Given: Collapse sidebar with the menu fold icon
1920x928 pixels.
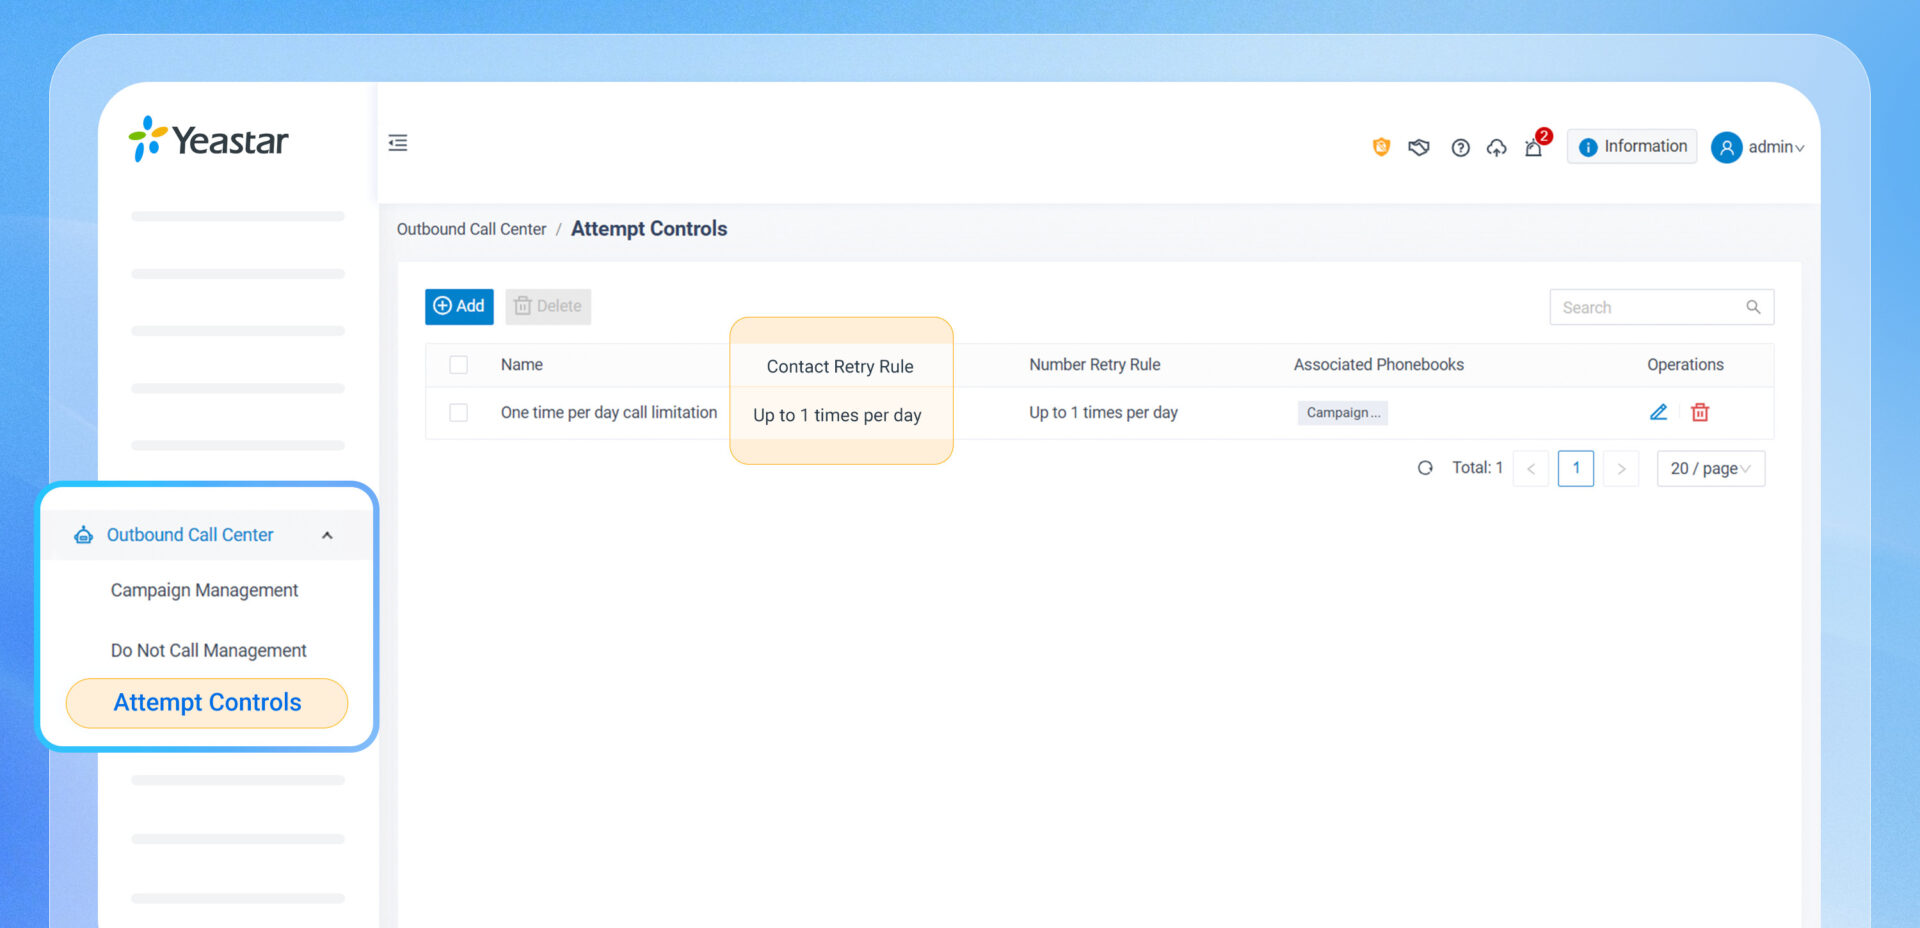Looking at the screenshot, I should pyautogui.click(x=398, y=143).
